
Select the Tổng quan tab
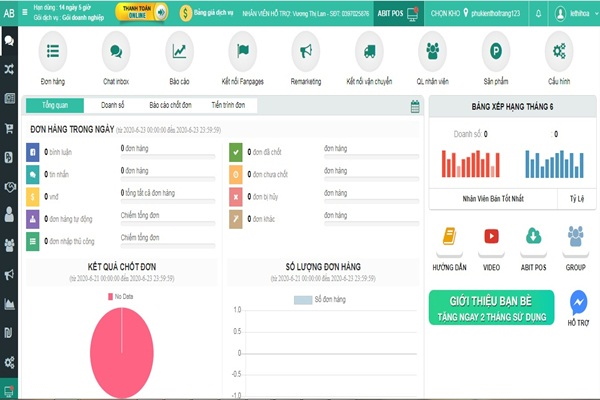pos(55,105)
